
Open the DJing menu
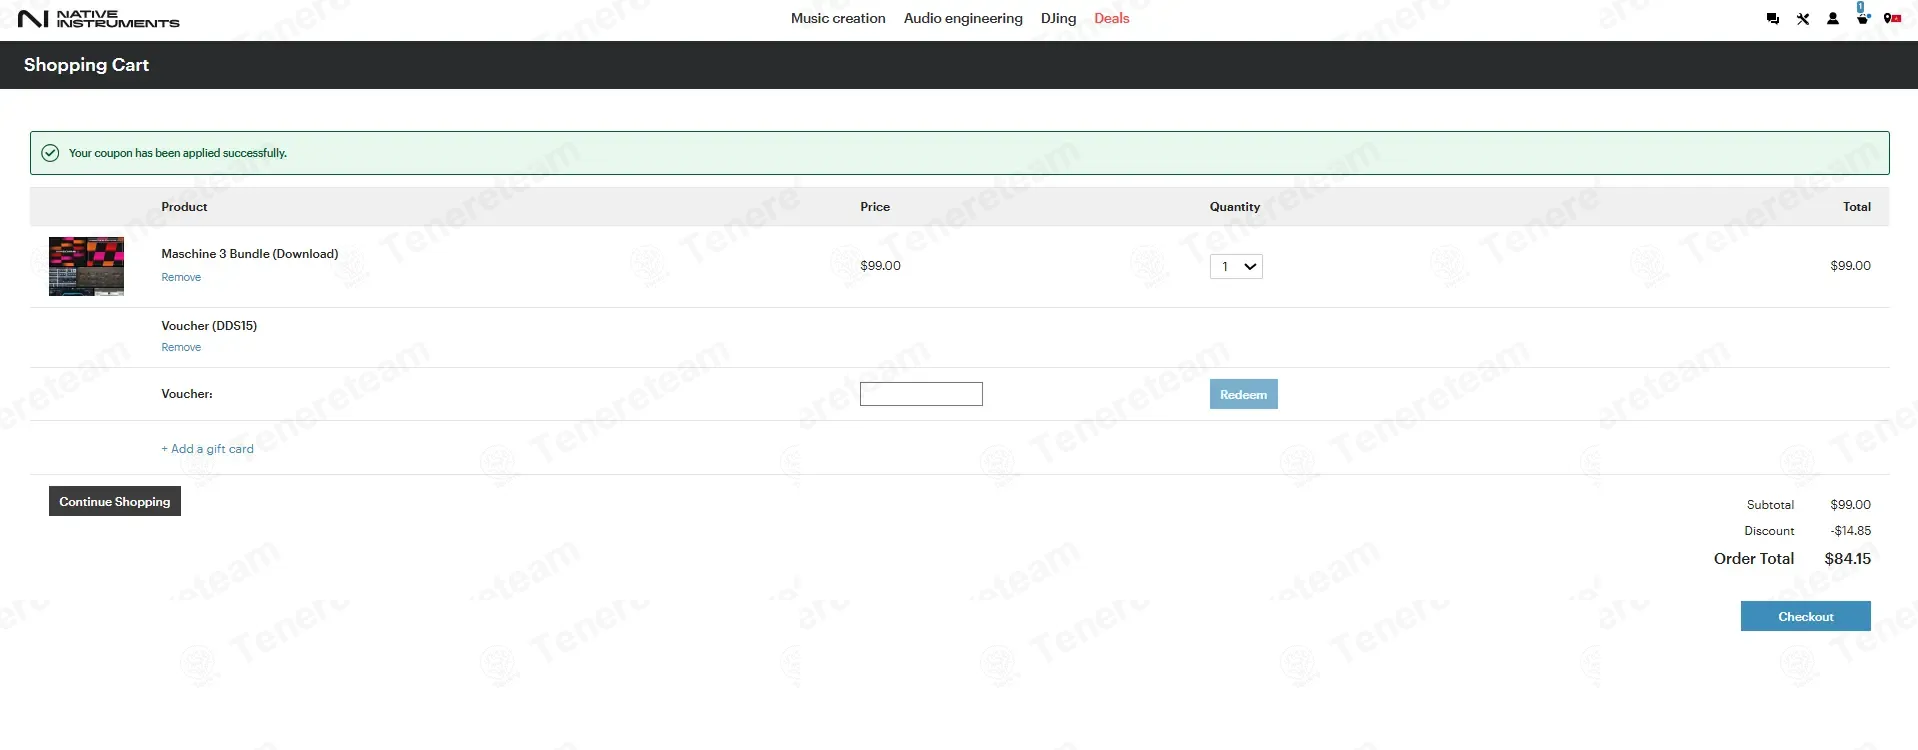(1058, 19)
